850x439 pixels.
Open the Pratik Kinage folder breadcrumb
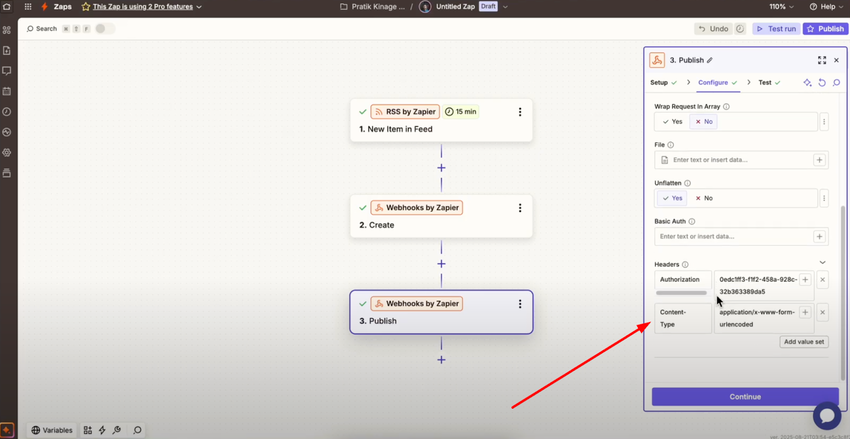click(372, 7)
